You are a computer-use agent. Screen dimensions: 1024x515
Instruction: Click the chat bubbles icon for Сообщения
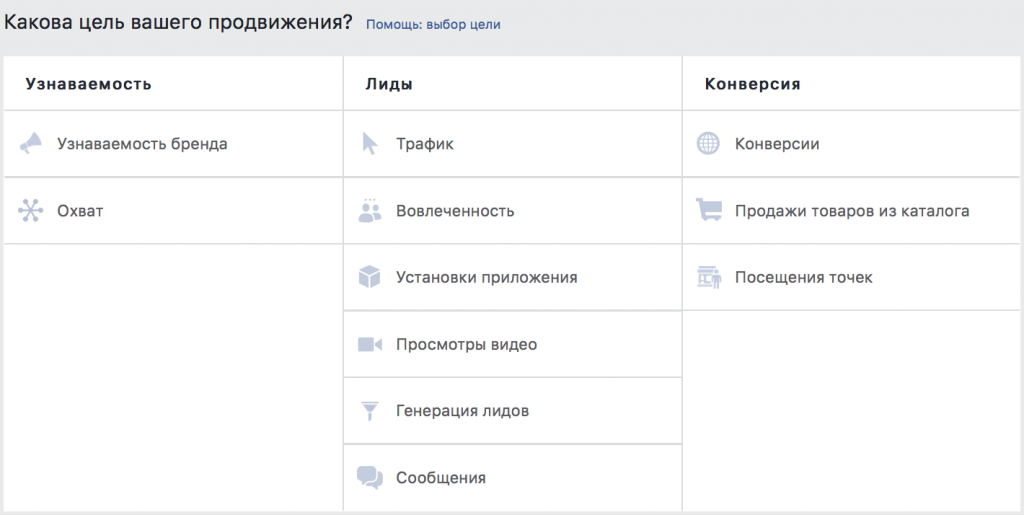point(370,478)
